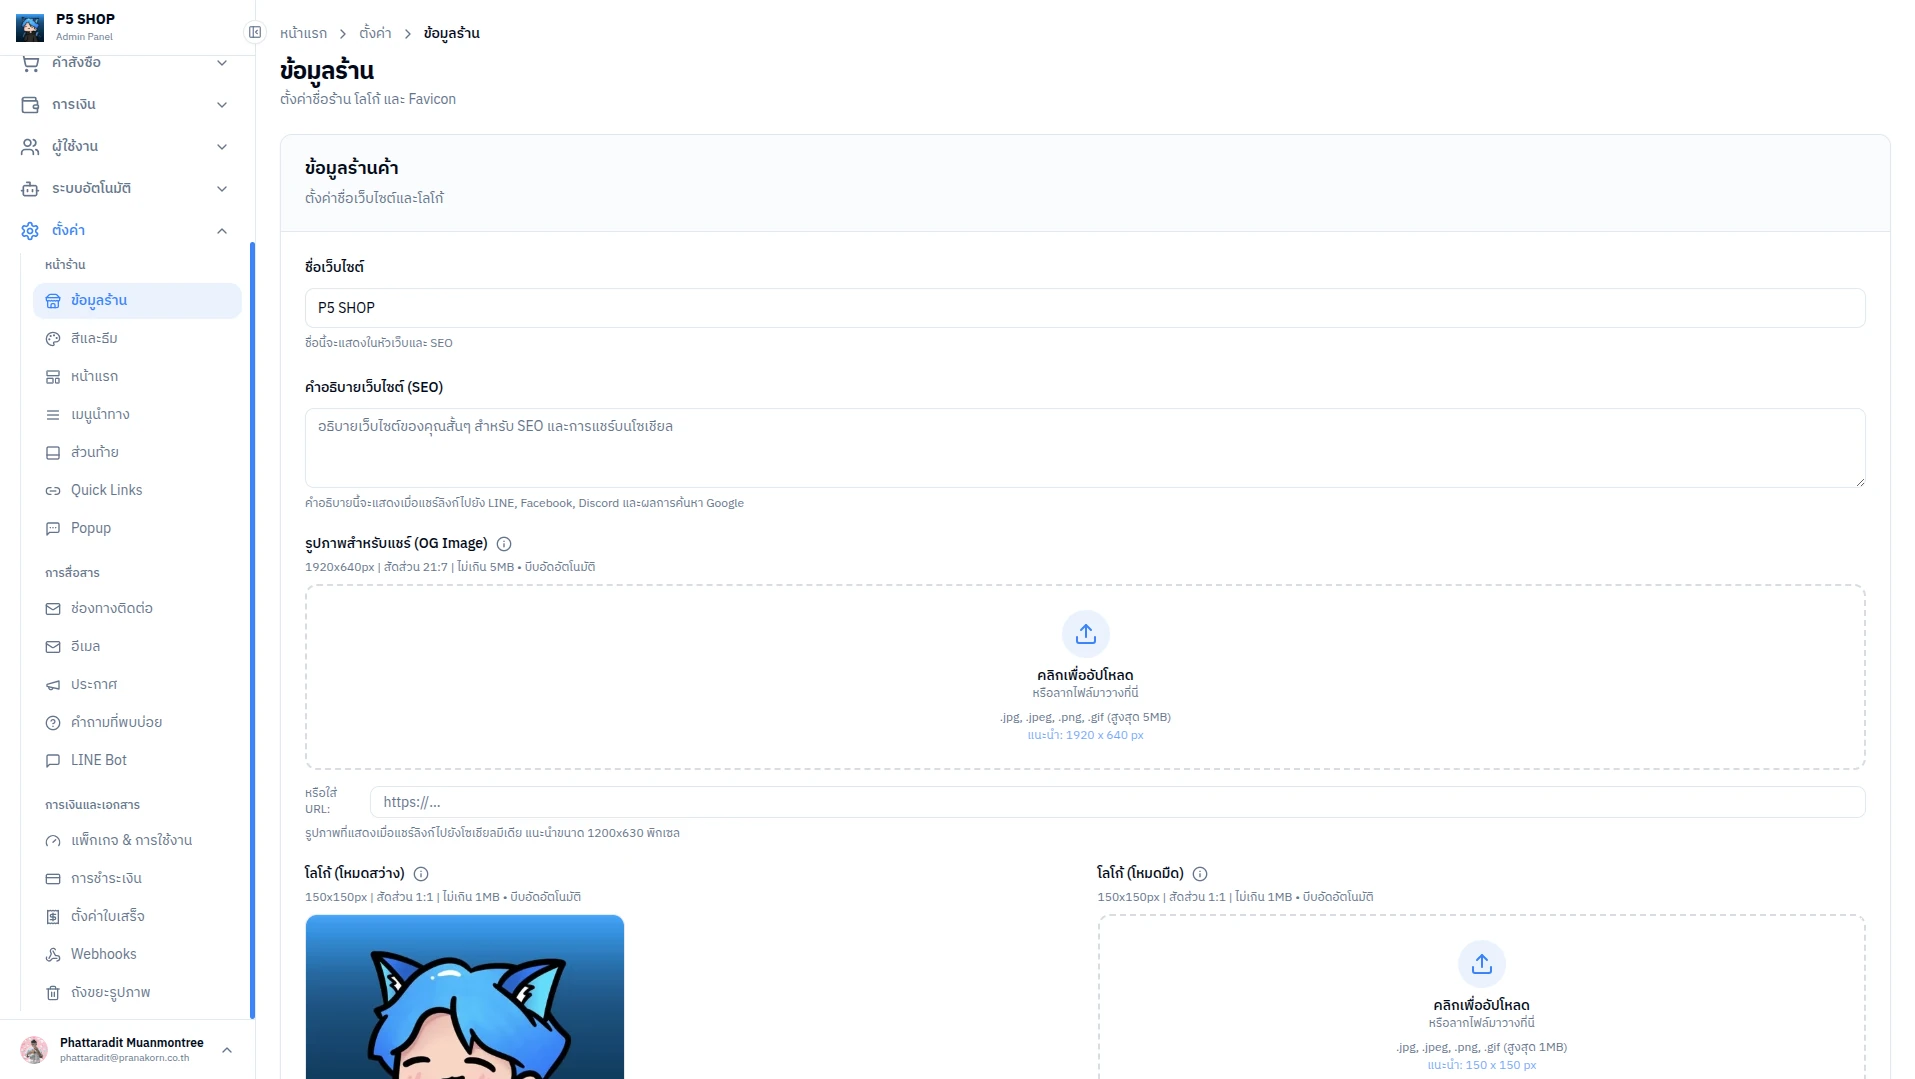
Task: Open LINE Bot settings
Action: pyautogui.click(x=137, y=761)
